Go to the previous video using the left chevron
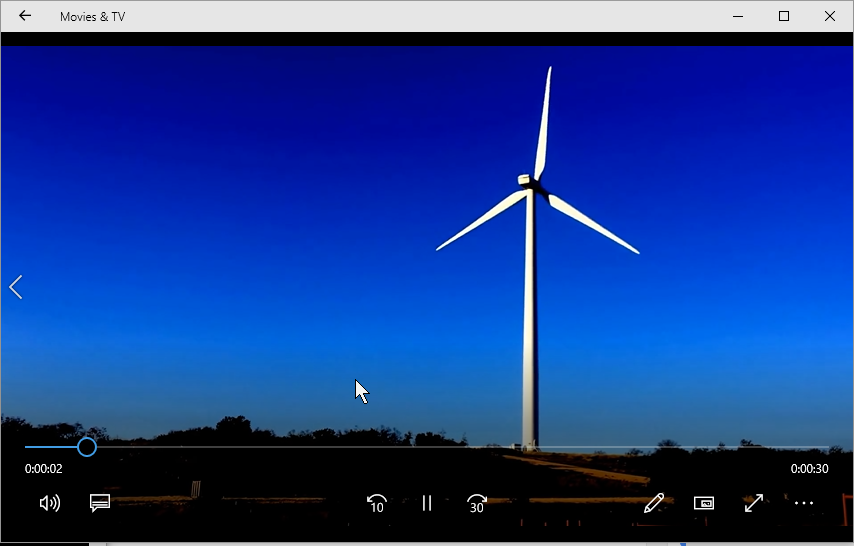Screen dimensions: 854x546 coord(16,287)
